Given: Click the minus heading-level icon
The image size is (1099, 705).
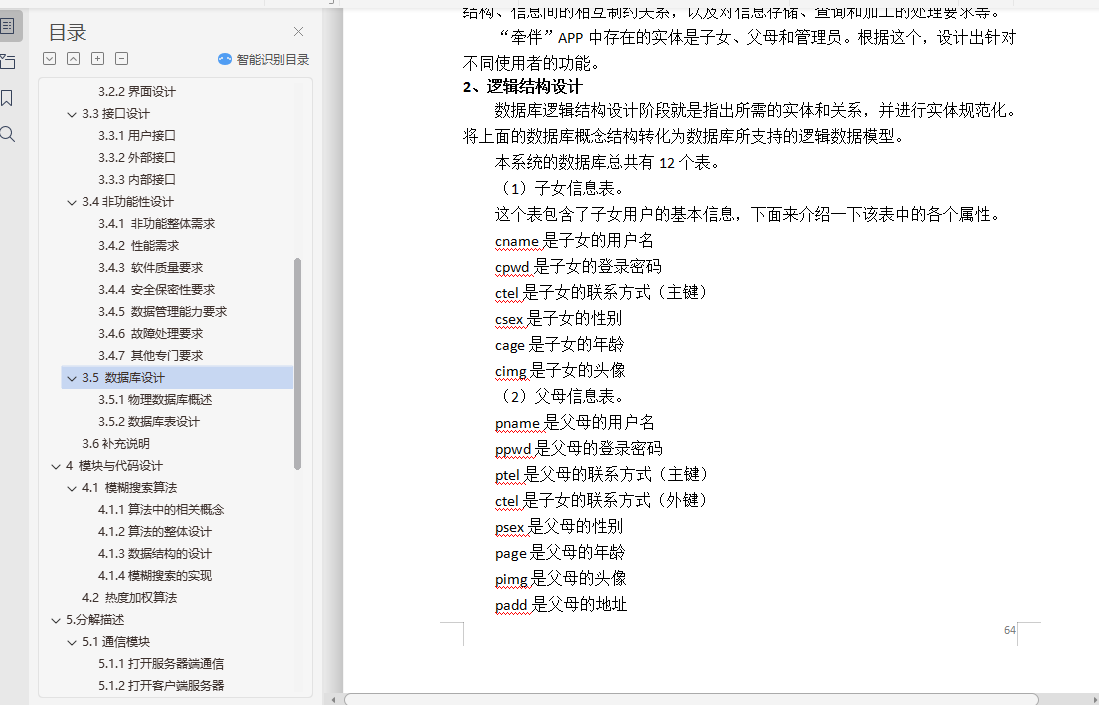Looking at the screenshot, I should (121, 59).
